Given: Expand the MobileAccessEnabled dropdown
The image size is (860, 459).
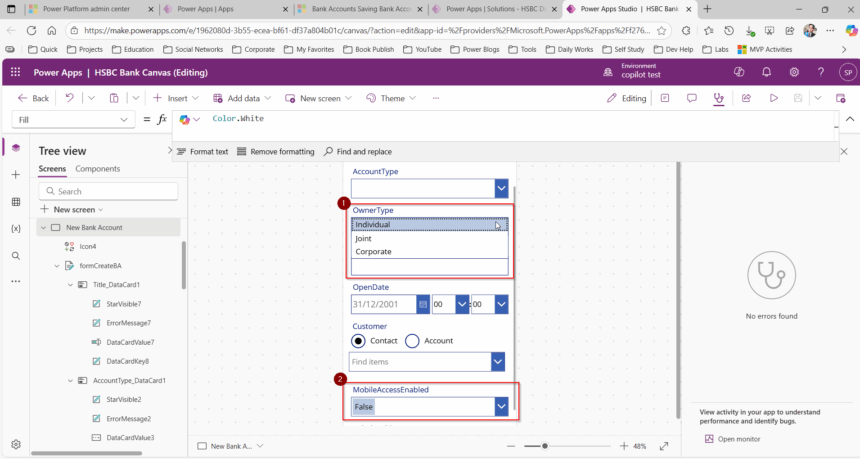Looking at the screenshot, I should (501, 407).
